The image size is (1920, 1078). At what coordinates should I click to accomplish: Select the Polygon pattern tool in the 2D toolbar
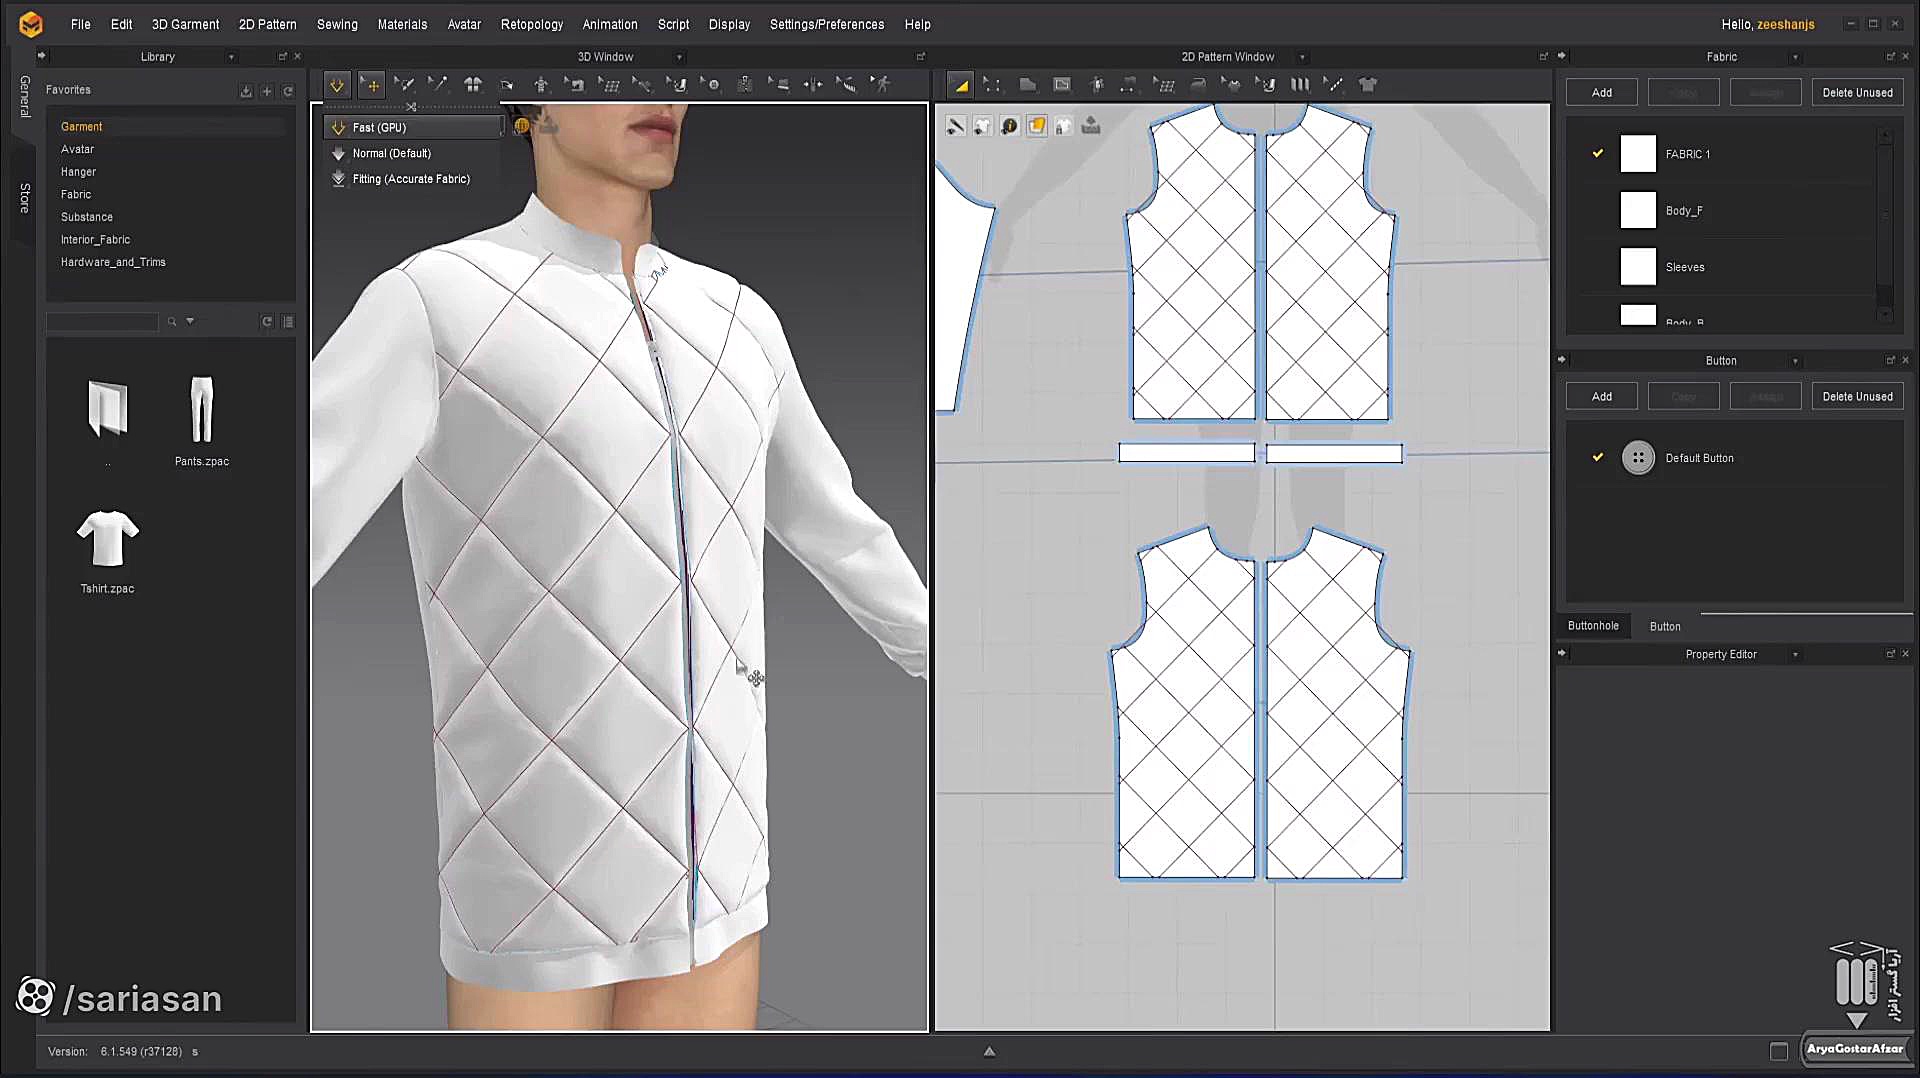[x=1027, y=85]
